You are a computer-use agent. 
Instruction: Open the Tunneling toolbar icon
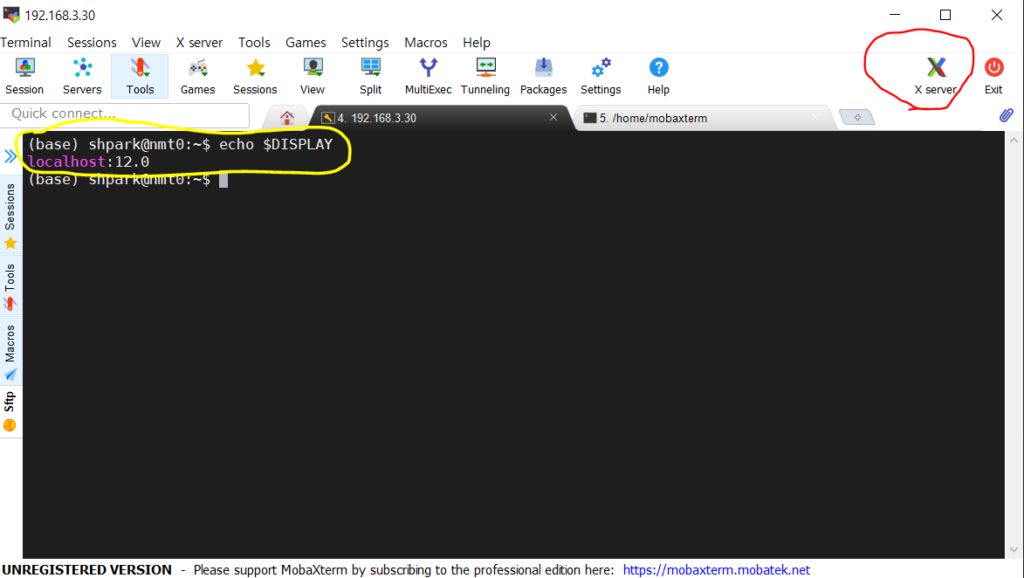pos(485,76)
